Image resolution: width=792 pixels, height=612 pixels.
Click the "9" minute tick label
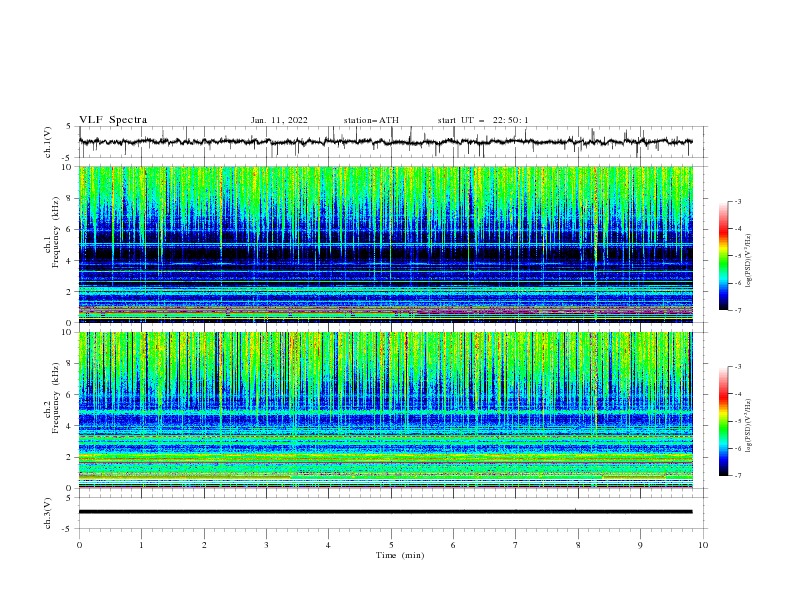(640, 545)
